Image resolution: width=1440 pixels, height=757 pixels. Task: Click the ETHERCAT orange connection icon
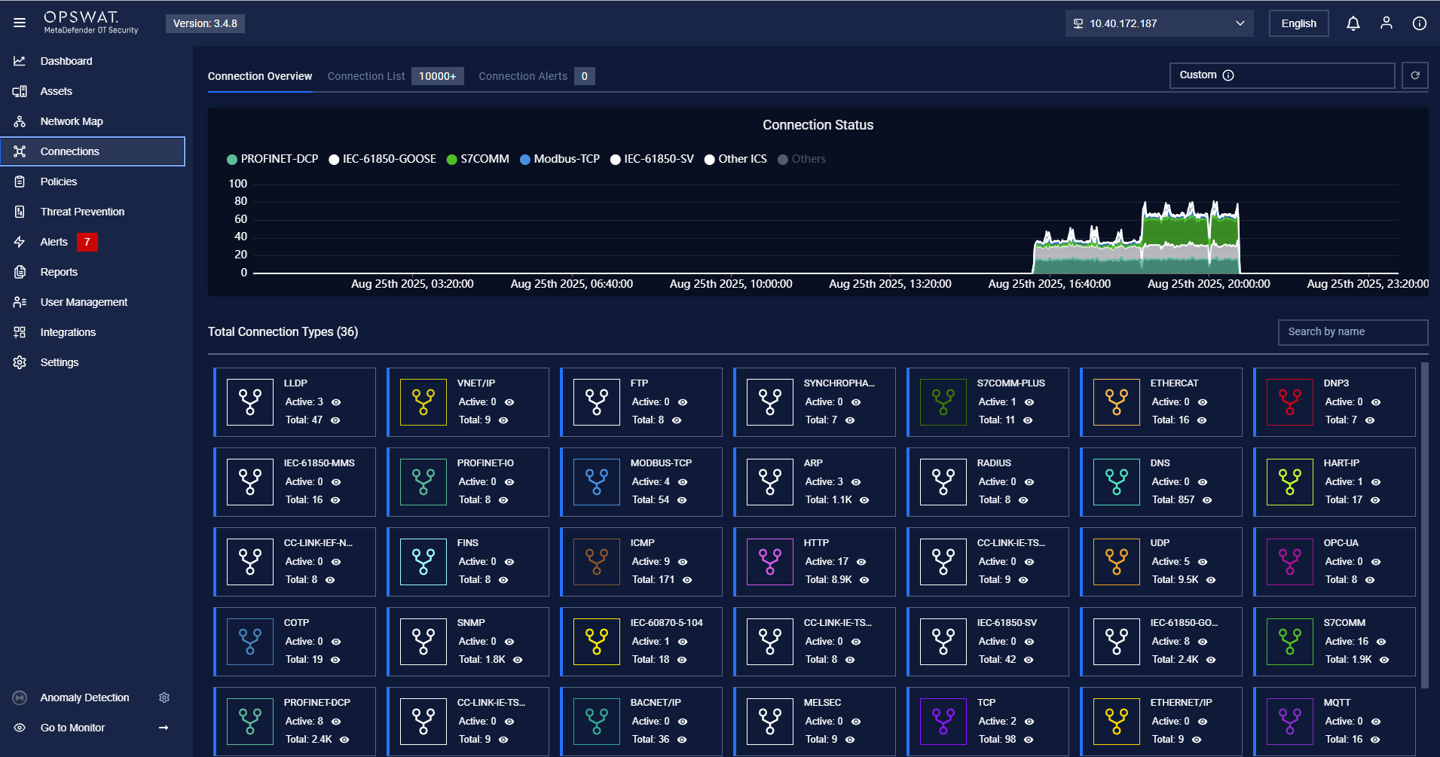[x=1116, y=402]
